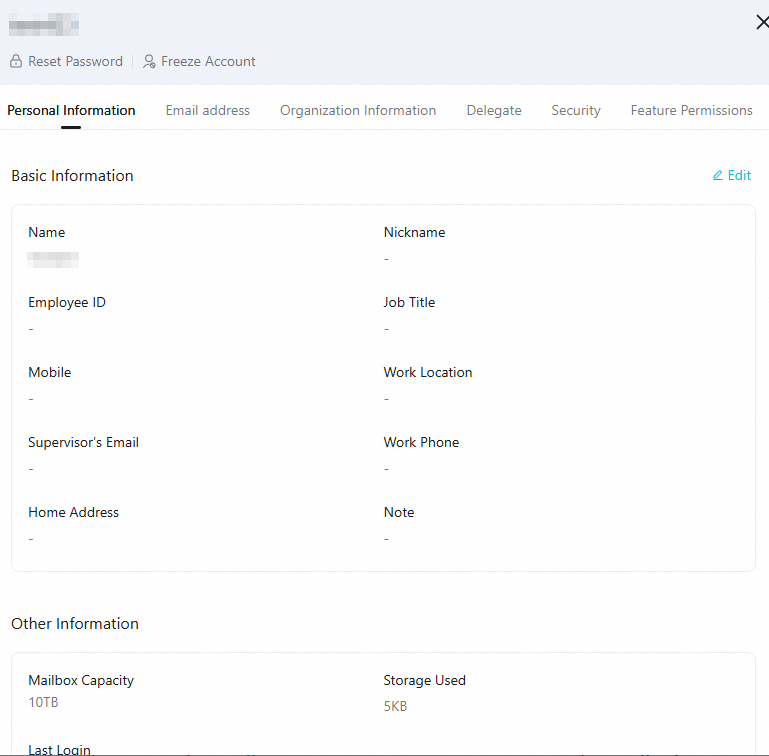
Task: Click the Nickname field label
Action: [x=414, y=232]
